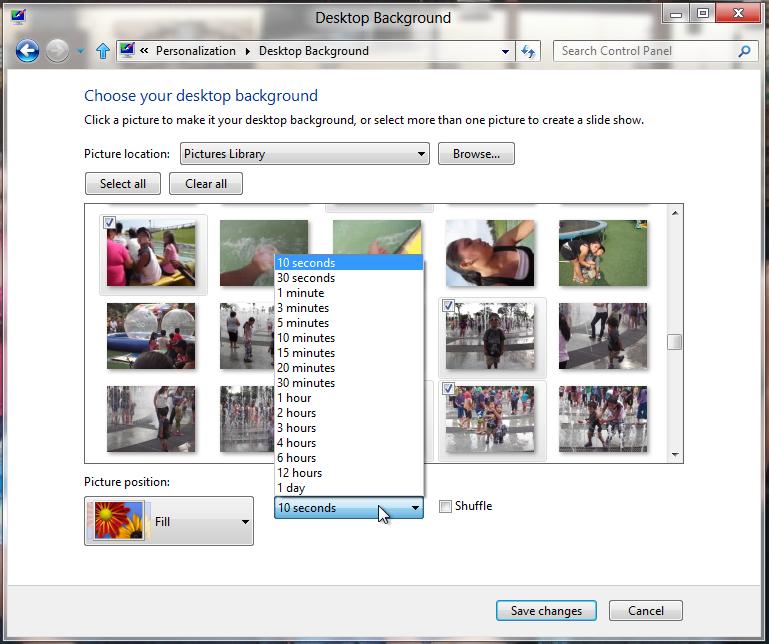Image resolution: width=769 pixels, height=644 pixels.
Task: Click the Save changes button
Action: tap(545, 611)
